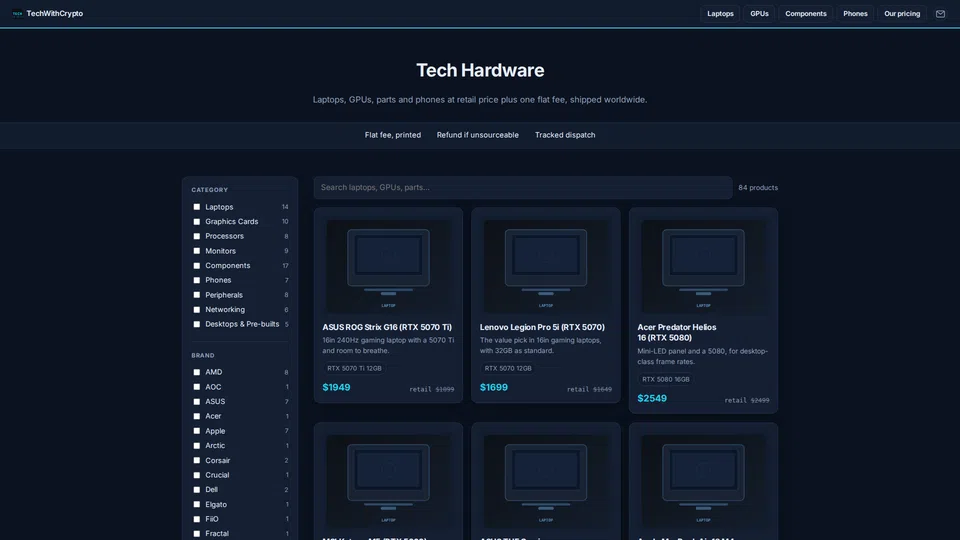Click the Tracked dispatch label

(565, 135)
